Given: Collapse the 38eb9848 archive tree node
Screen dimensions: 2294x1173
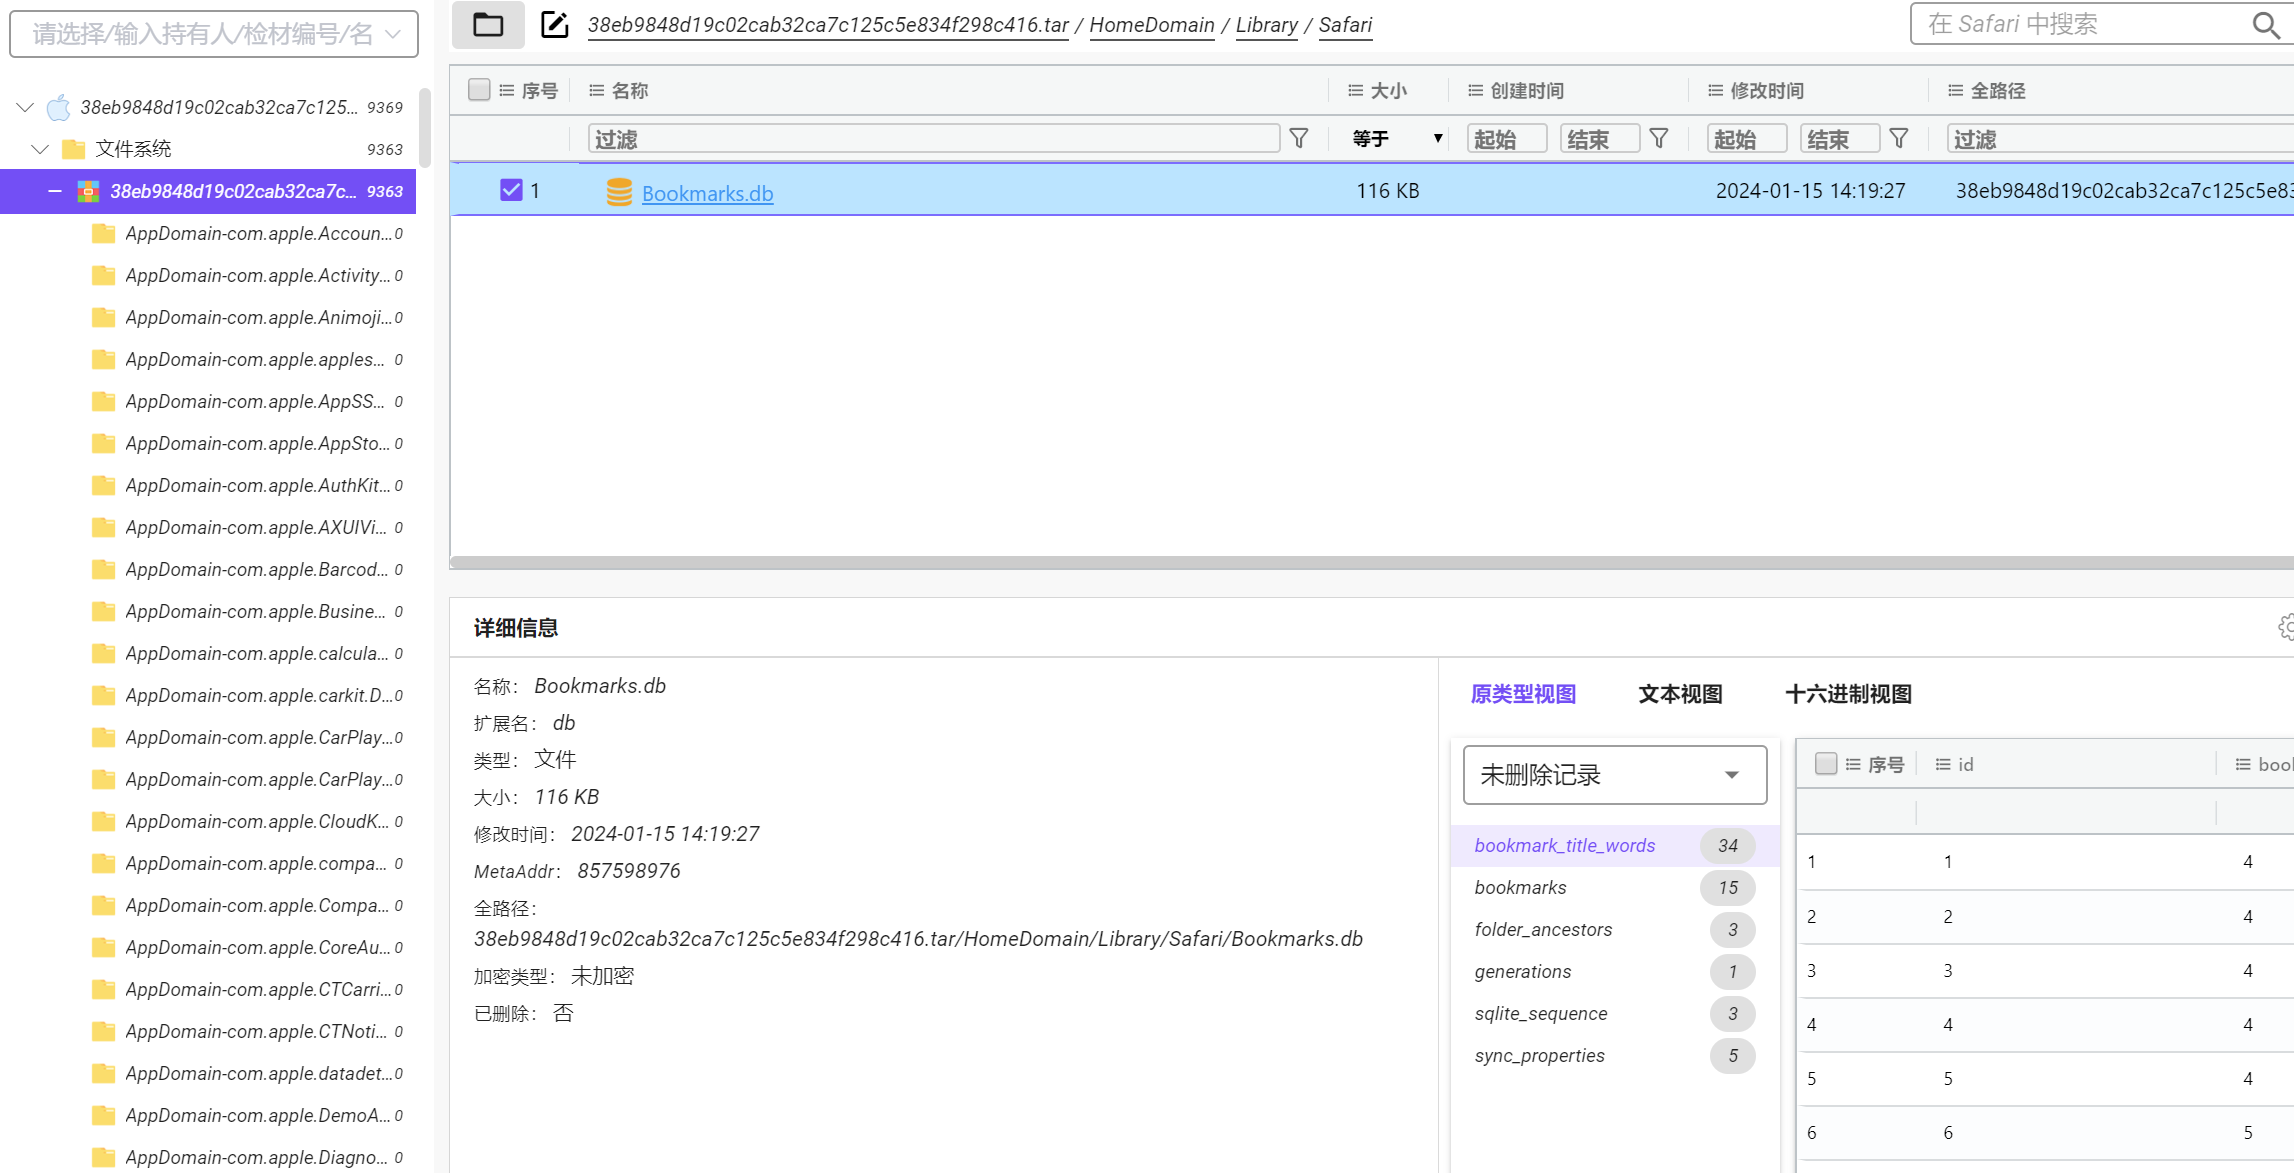Looking at the screenshot, I should (56, 191).
